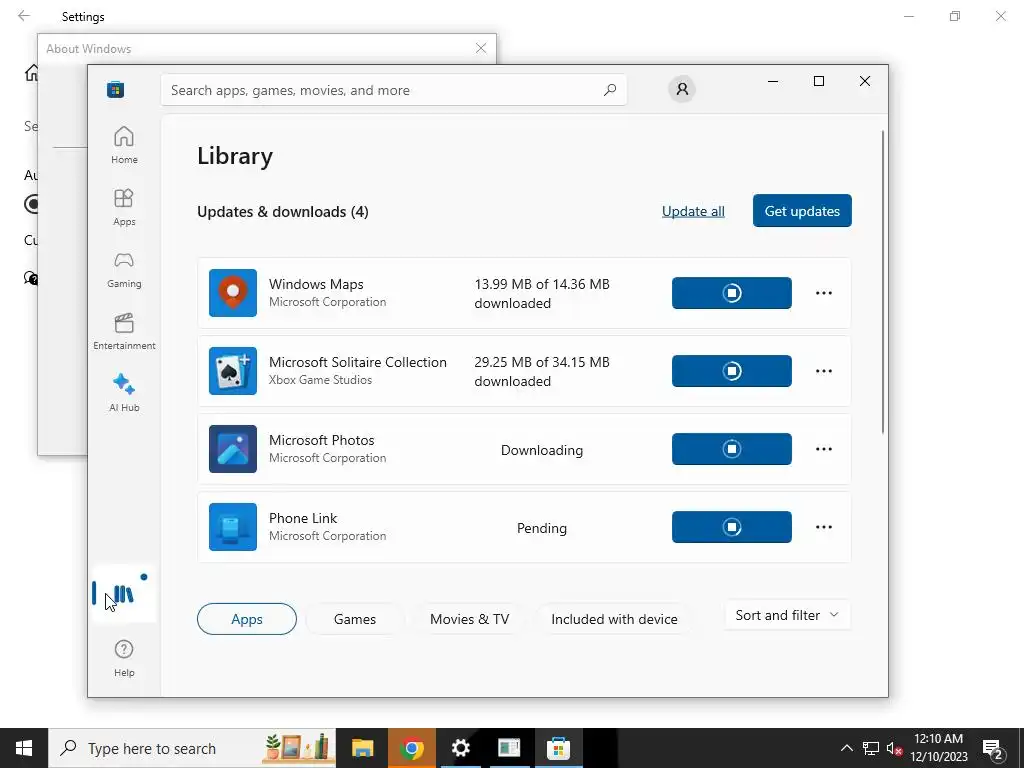Screen dimensions: 1024x768
Task: Select the Apps filter tab
Action: coord(247,619)
